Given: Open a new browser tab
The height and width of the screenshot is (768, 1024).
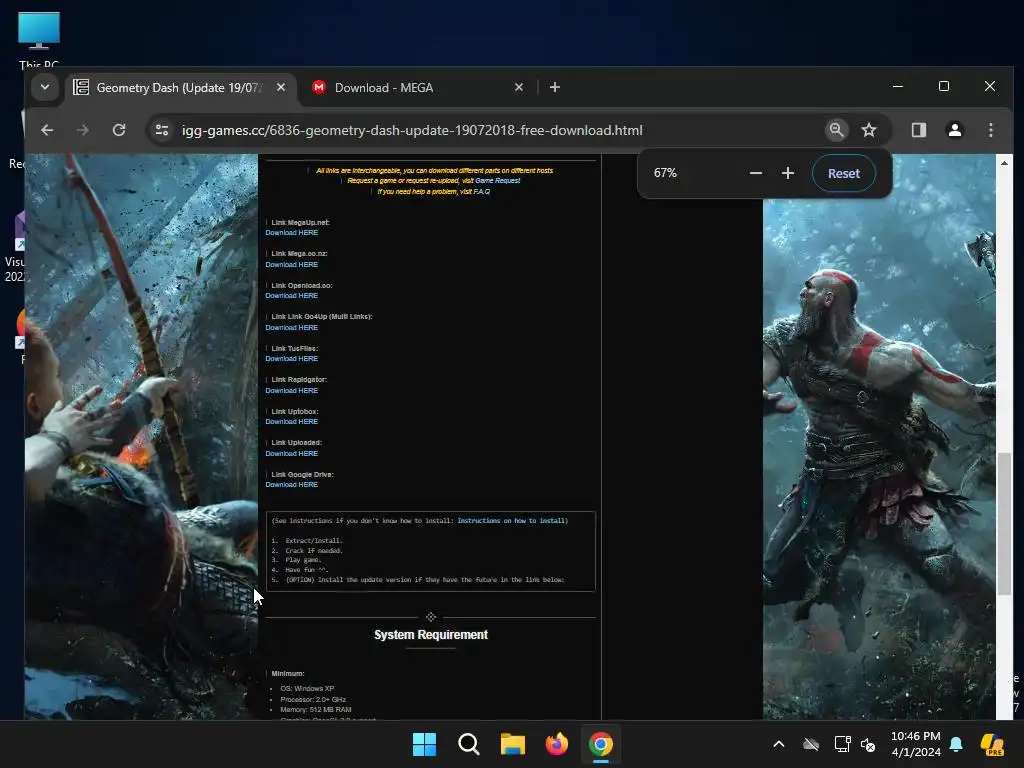Looking at the screenshot, I should pyautogui.click(x=554, y=87).
